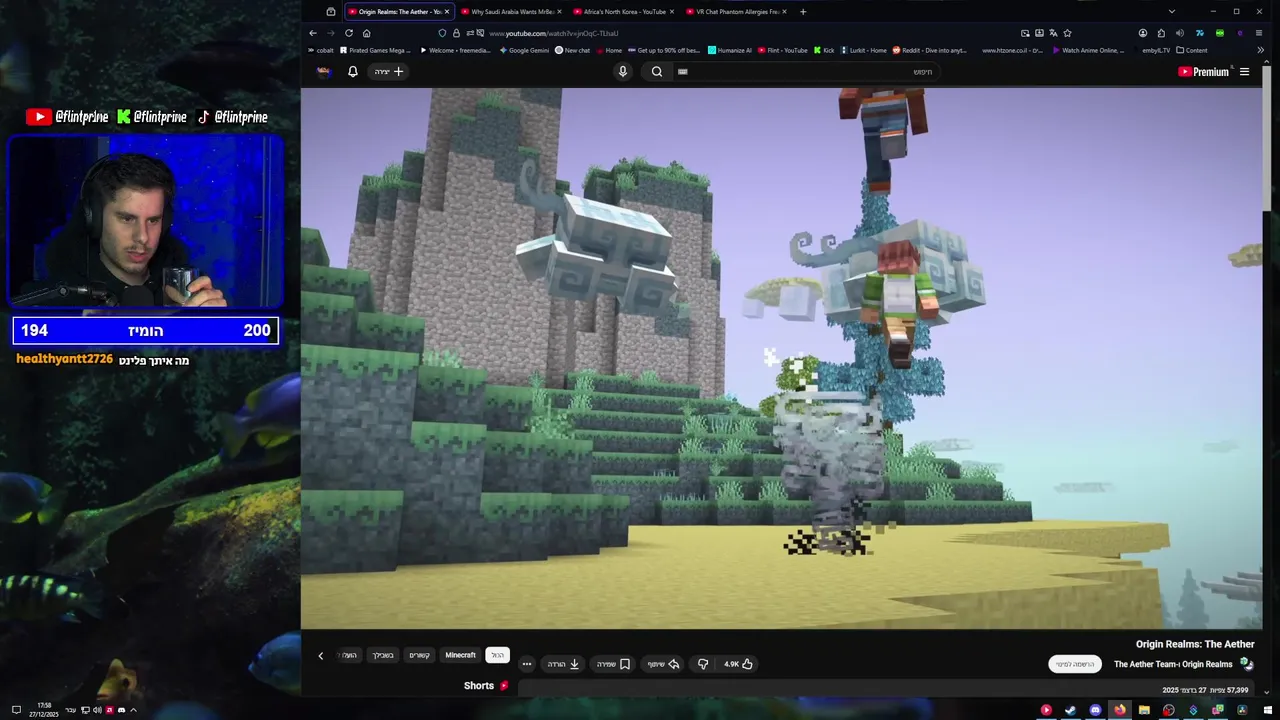Viewport: 1280px width, 720px height.
Task: Show hidden system tray icons chevron
Action: tap(133, 710)
